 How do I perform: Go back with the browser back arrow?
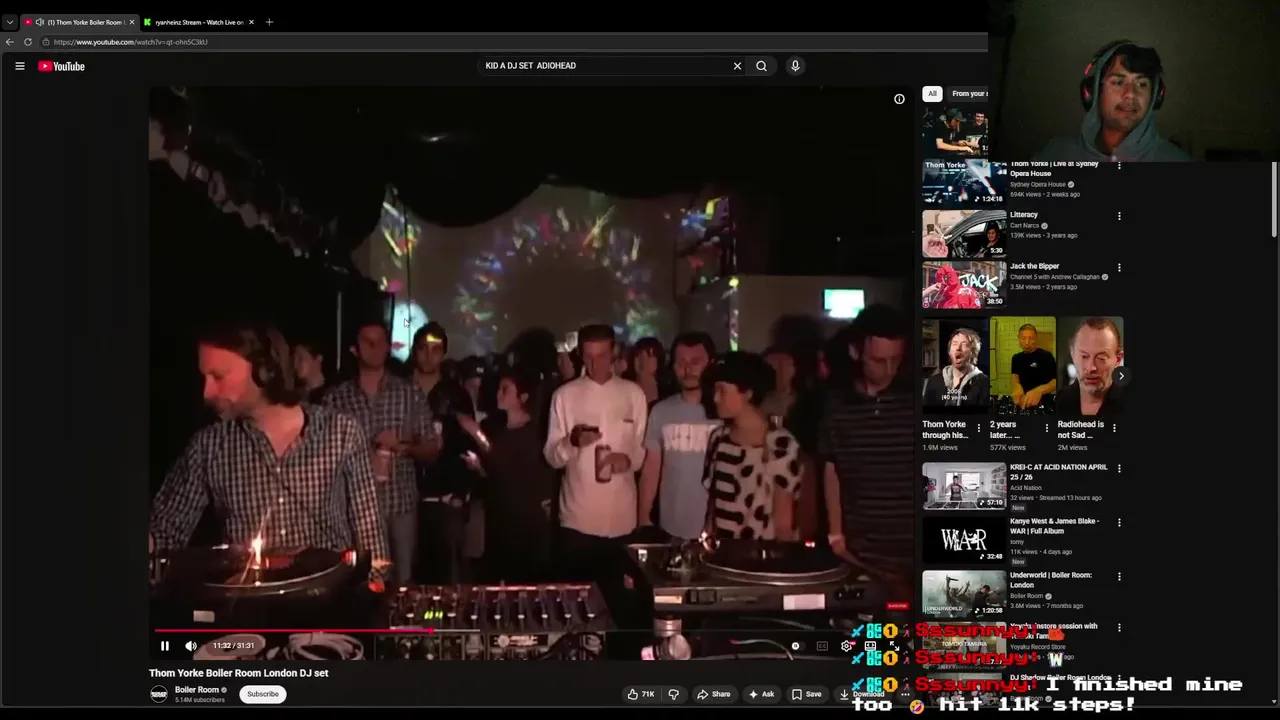click(x=10, y=42)
